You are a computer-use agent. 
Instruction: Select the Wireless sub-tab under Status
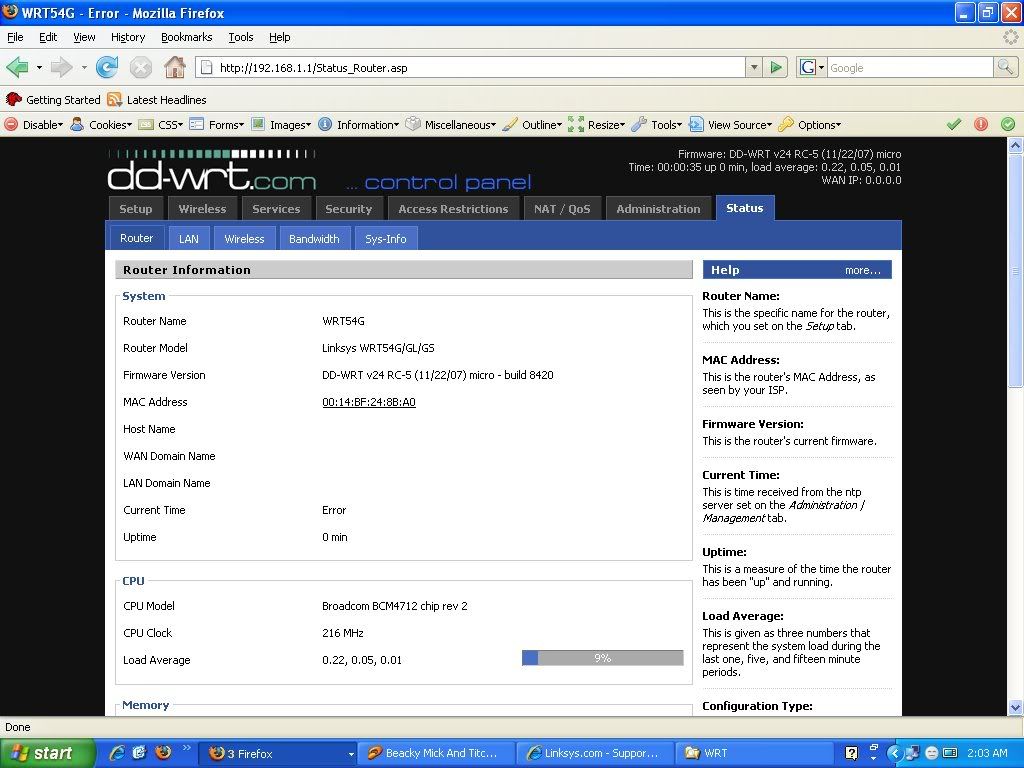coord(244,239)
